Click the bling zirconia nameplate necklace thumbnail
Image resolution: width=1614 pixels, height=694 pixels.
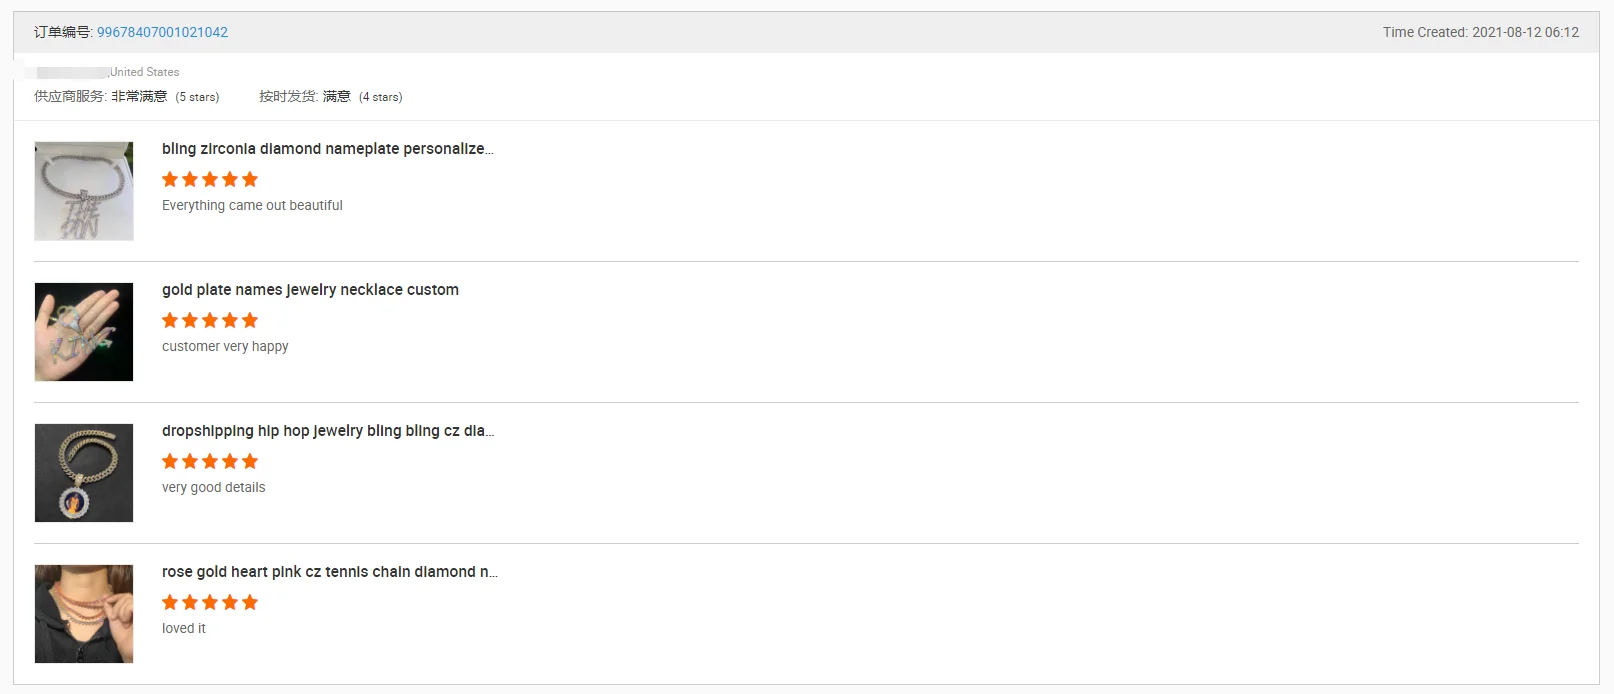coord(84,191)
